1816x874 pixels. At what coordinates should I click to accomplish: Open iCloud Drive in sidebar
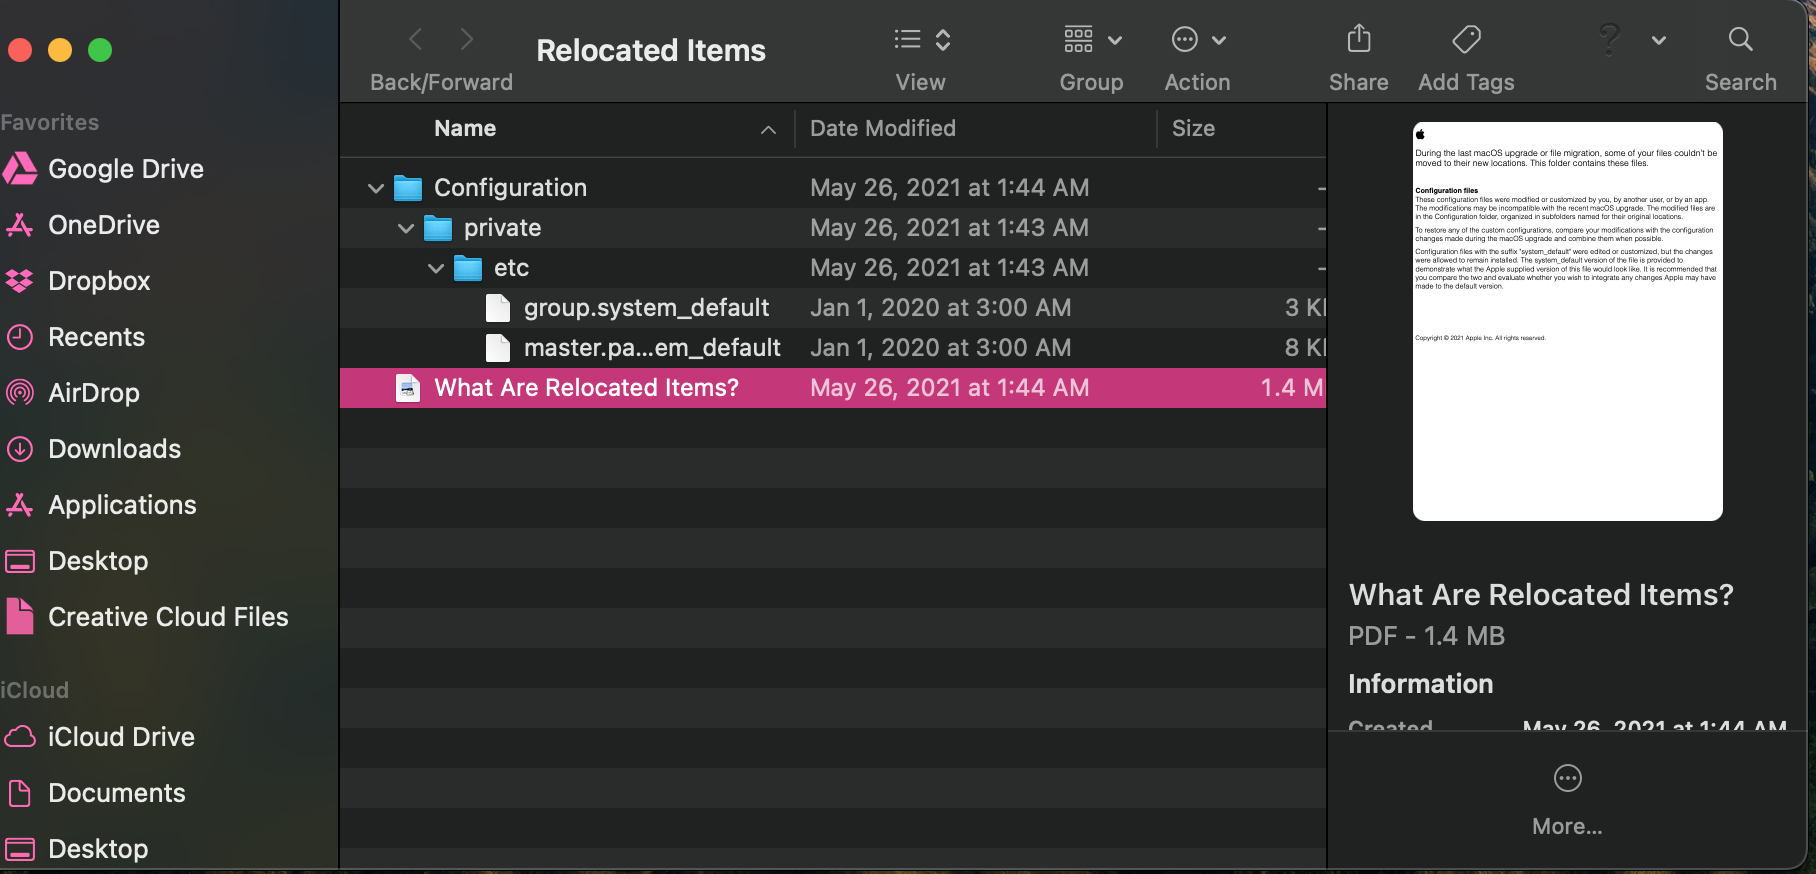point(121,737)
